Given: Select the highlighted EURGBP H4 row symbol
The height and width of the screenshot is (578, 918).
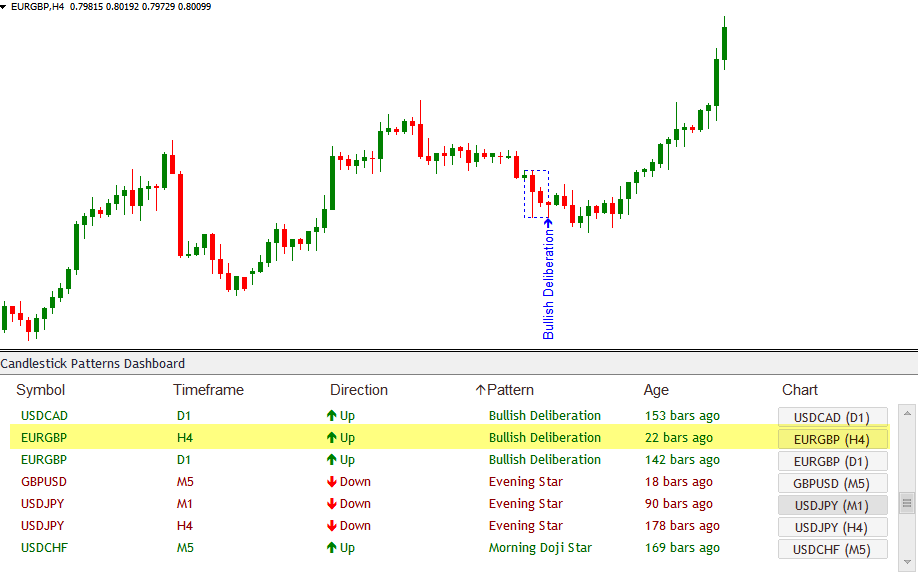Looking at the screenshot, I should tap(44, 438).
